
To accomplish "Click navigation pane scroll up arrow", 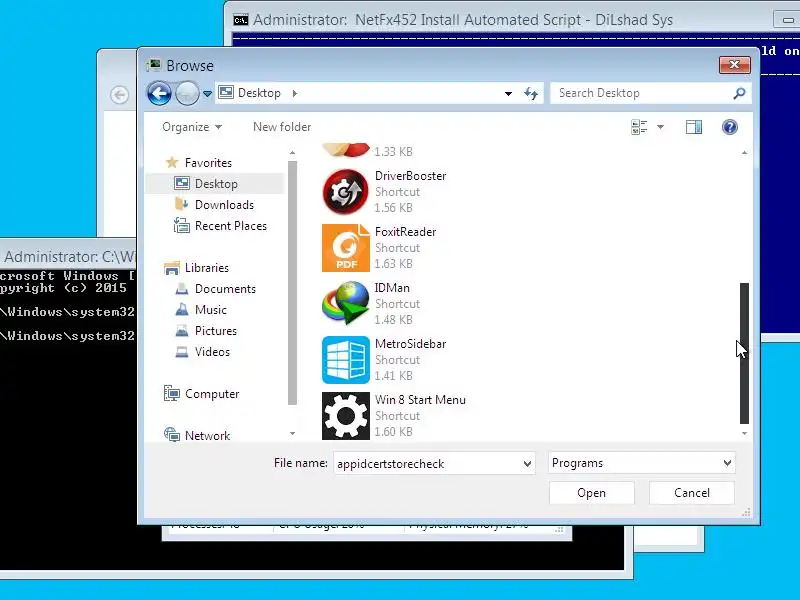I will (x=292, y=153).
